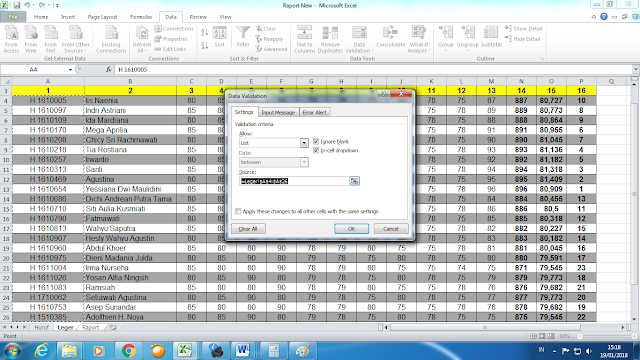This screenshot has height=360, width=640.
Task: Click Text to Columns icon
Action: [304, 39]
